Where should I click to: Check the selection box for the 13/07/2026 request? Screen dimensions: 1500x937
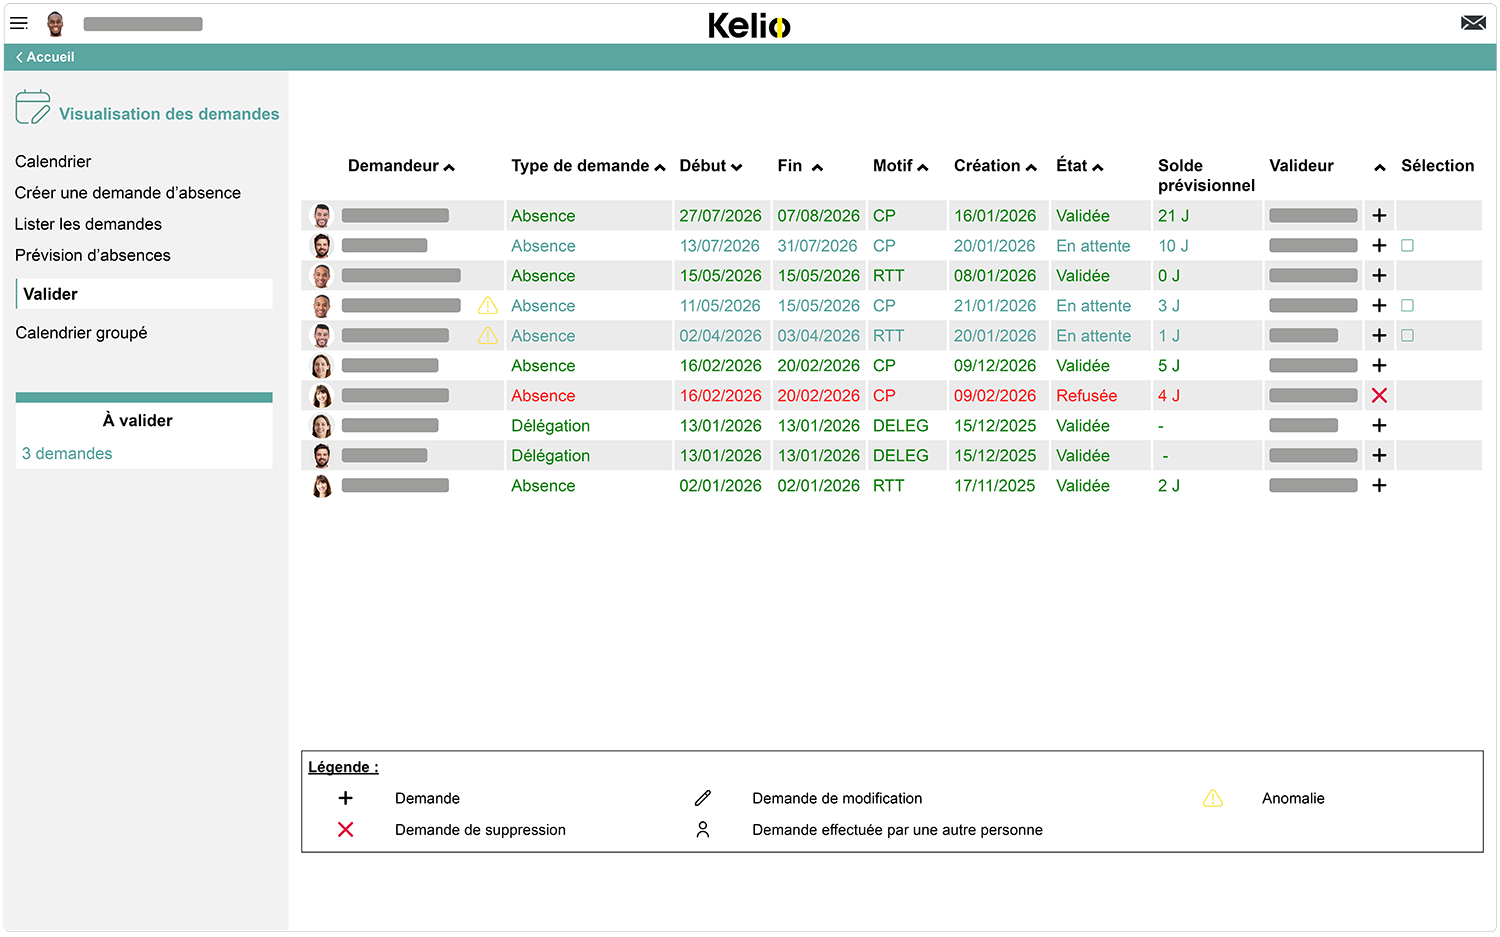1407,245
